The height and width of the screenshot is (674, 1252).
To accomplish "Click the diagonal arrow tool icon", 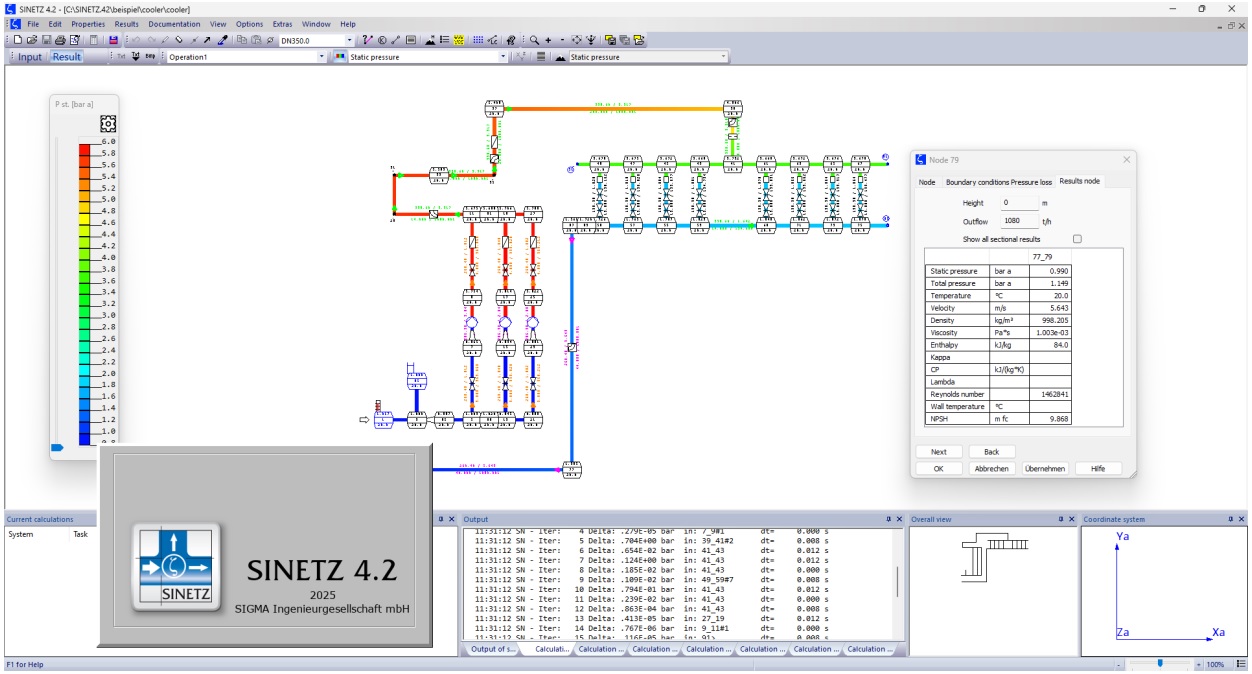I will coord(207,40).
